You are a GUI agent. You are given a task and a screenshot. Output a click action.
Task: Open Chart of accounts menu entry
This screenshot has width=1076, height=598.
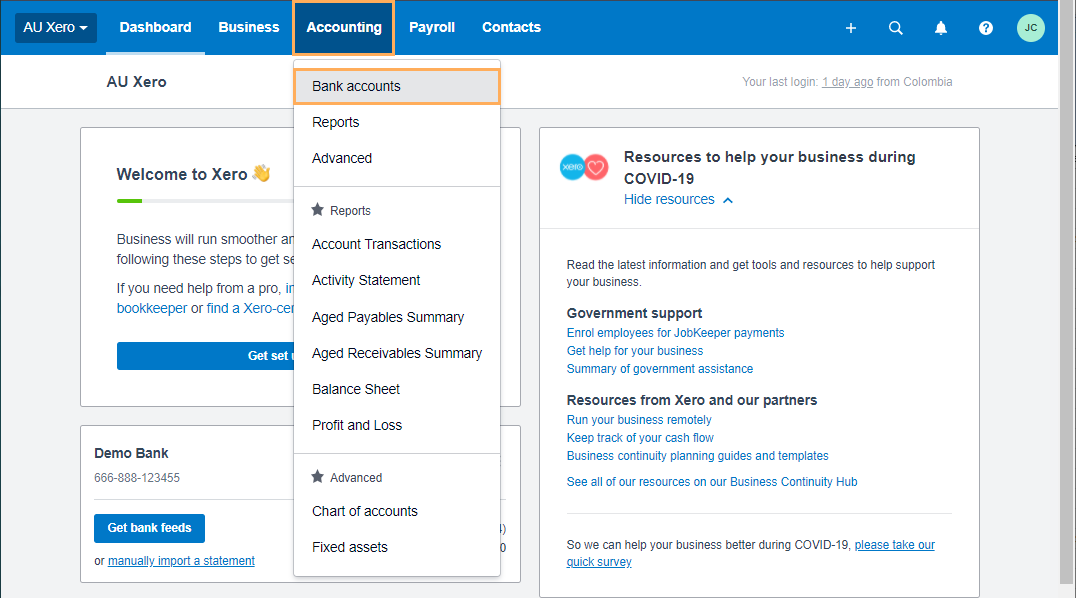pos(365,511)
